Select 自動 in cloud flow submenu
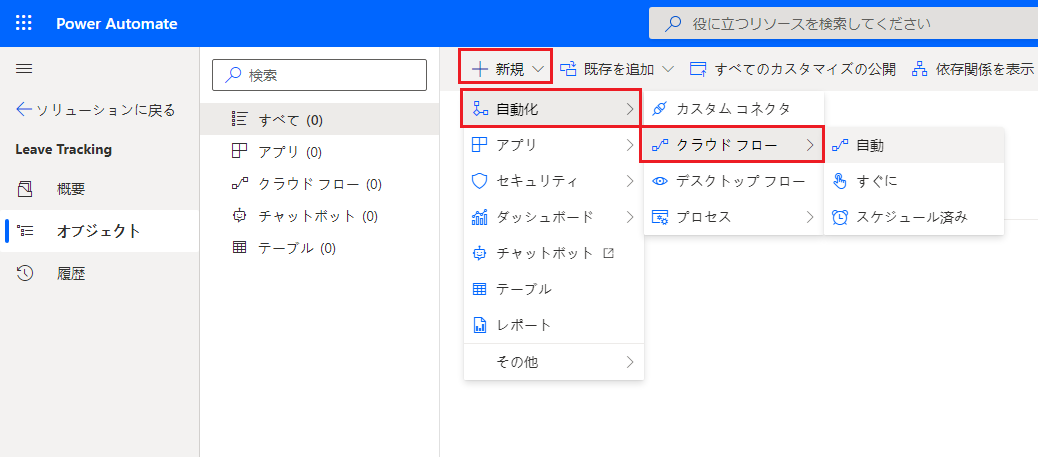This screenshot has width=1038, height=457. (914, 145)
